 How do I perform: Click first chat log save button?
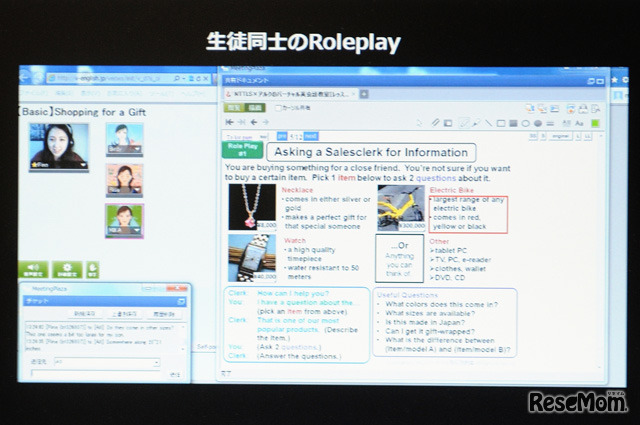pyautogui.click(x=84, y=314)
